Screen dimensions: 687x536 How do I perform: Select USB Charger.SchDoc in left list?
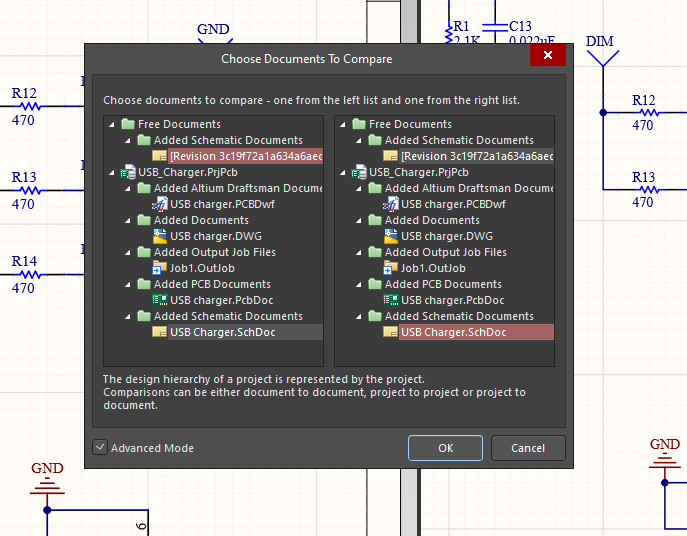point(246,332)
